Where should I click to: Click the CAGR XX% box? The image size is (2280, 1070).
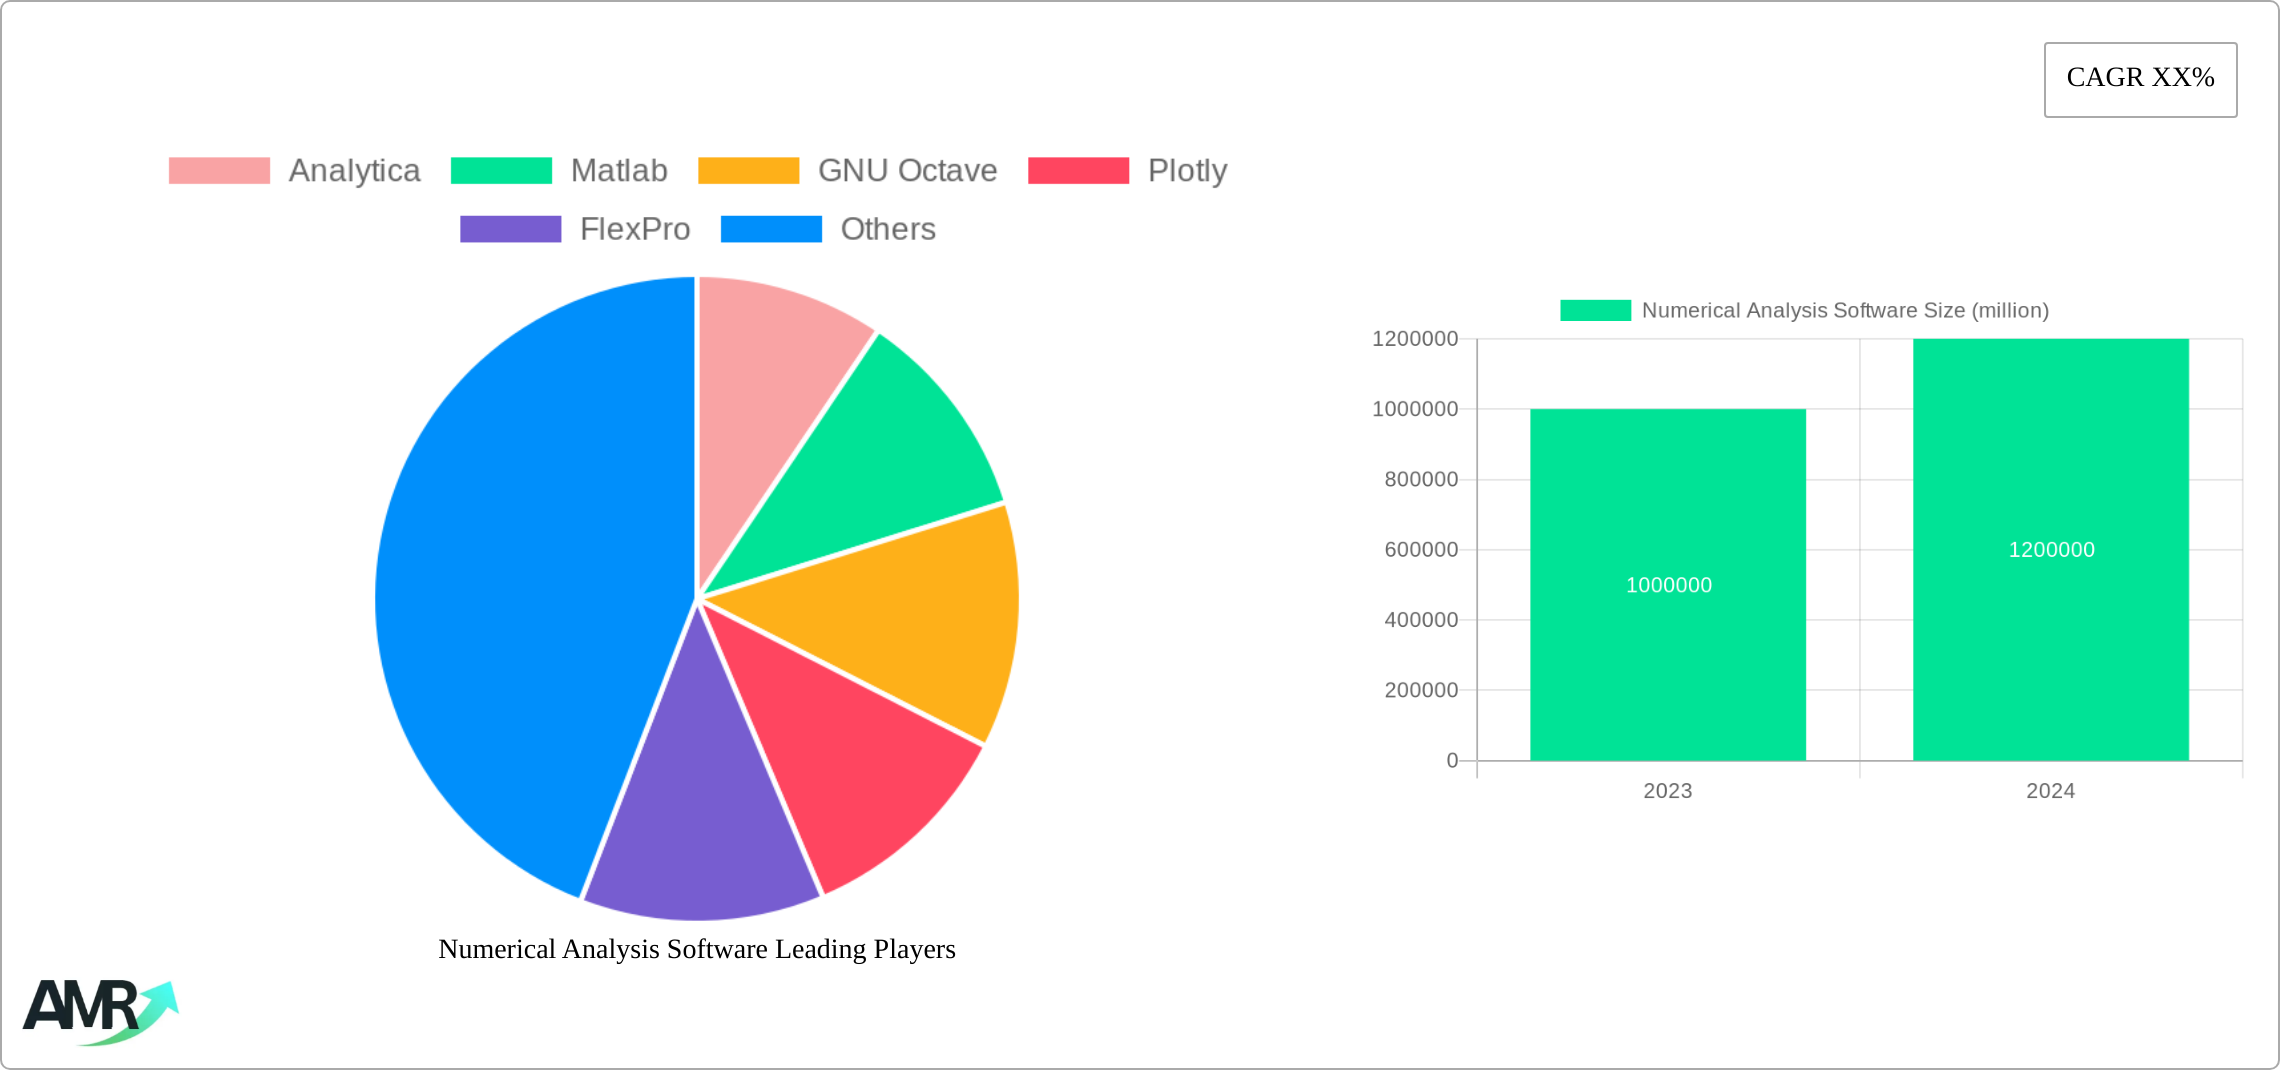(2140, 79)
